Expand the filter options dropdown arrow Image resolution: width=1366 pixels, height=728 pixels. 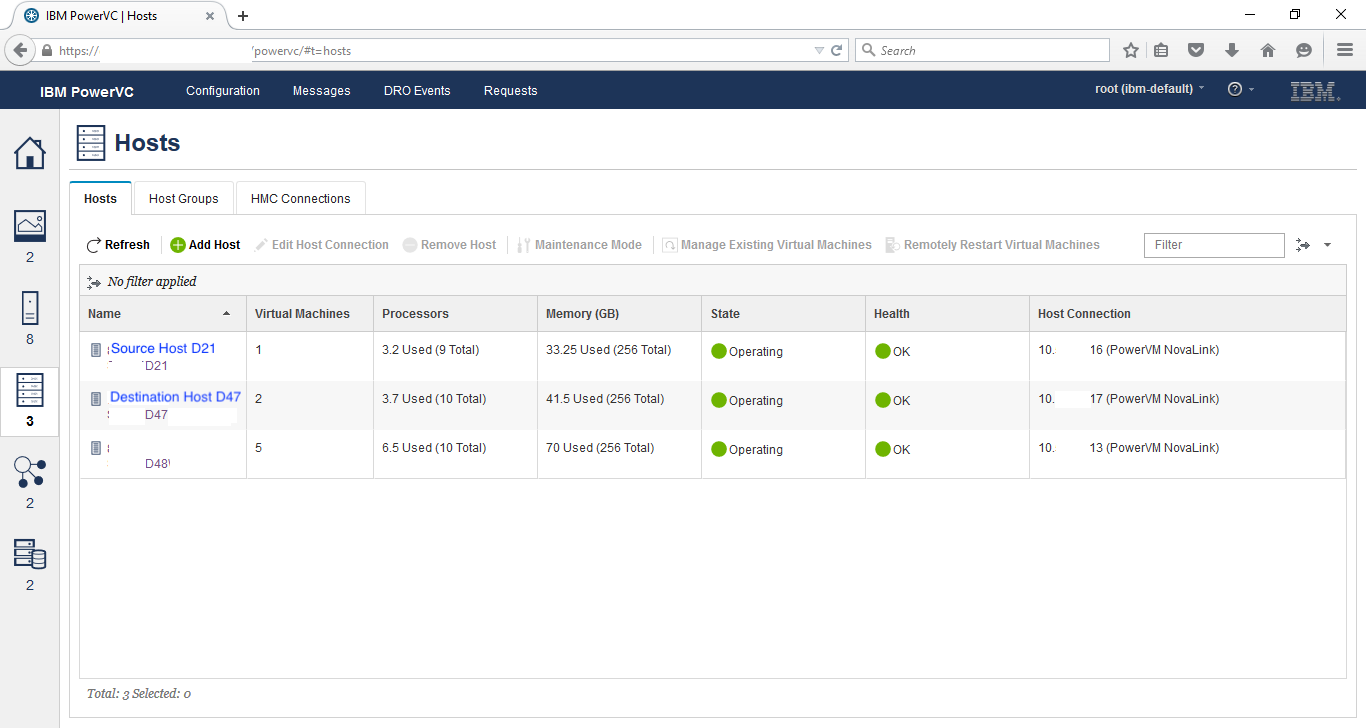(x=1327, y=245)
